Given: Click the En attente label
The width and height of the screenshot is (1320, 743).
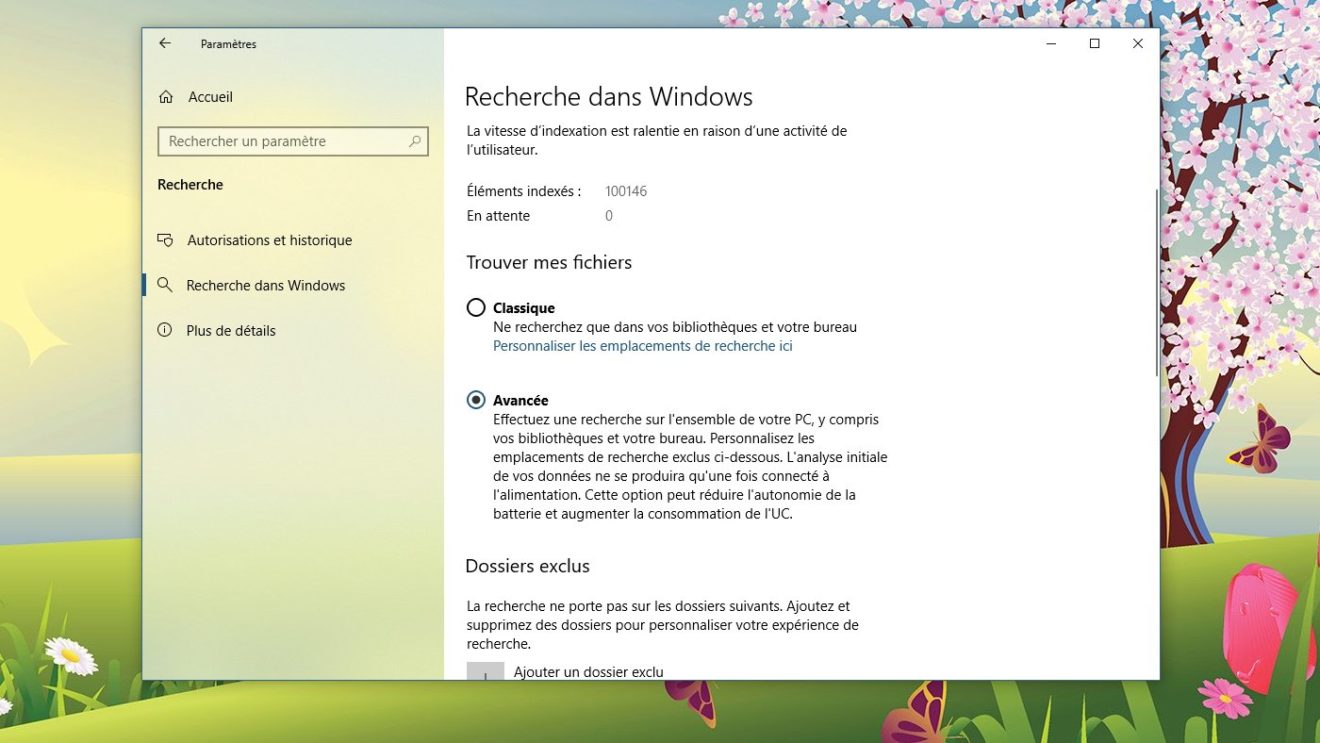Looking at the screenshot, I should click(498, 216).
